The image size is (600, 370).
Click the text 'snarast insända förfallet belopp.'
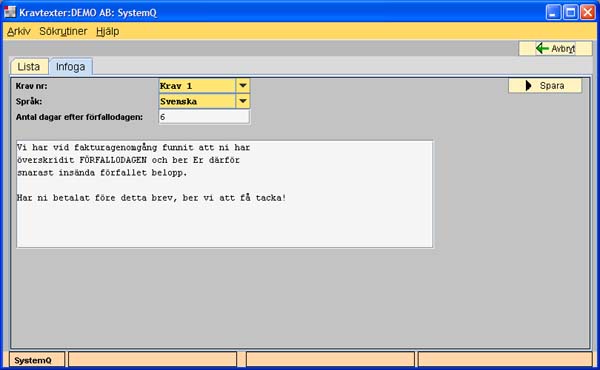click(102, 173)
